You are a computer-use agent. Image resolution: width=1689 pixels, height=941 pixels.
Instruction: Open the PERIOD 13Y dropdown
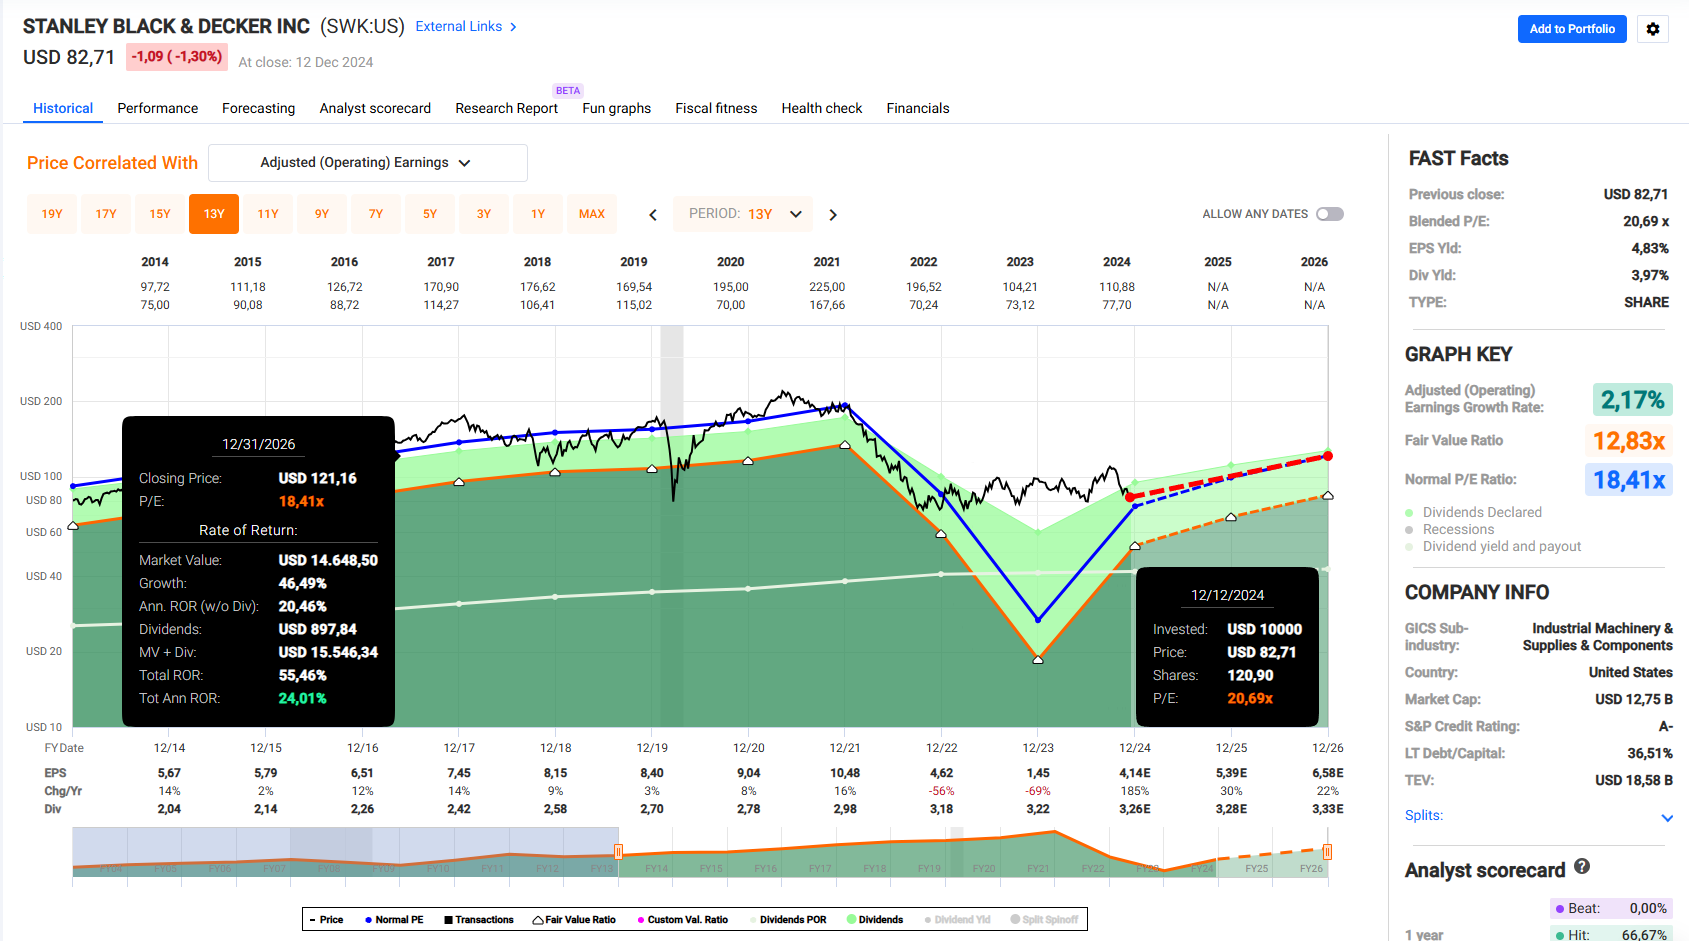pyautogui.click(x=745, y=214)
